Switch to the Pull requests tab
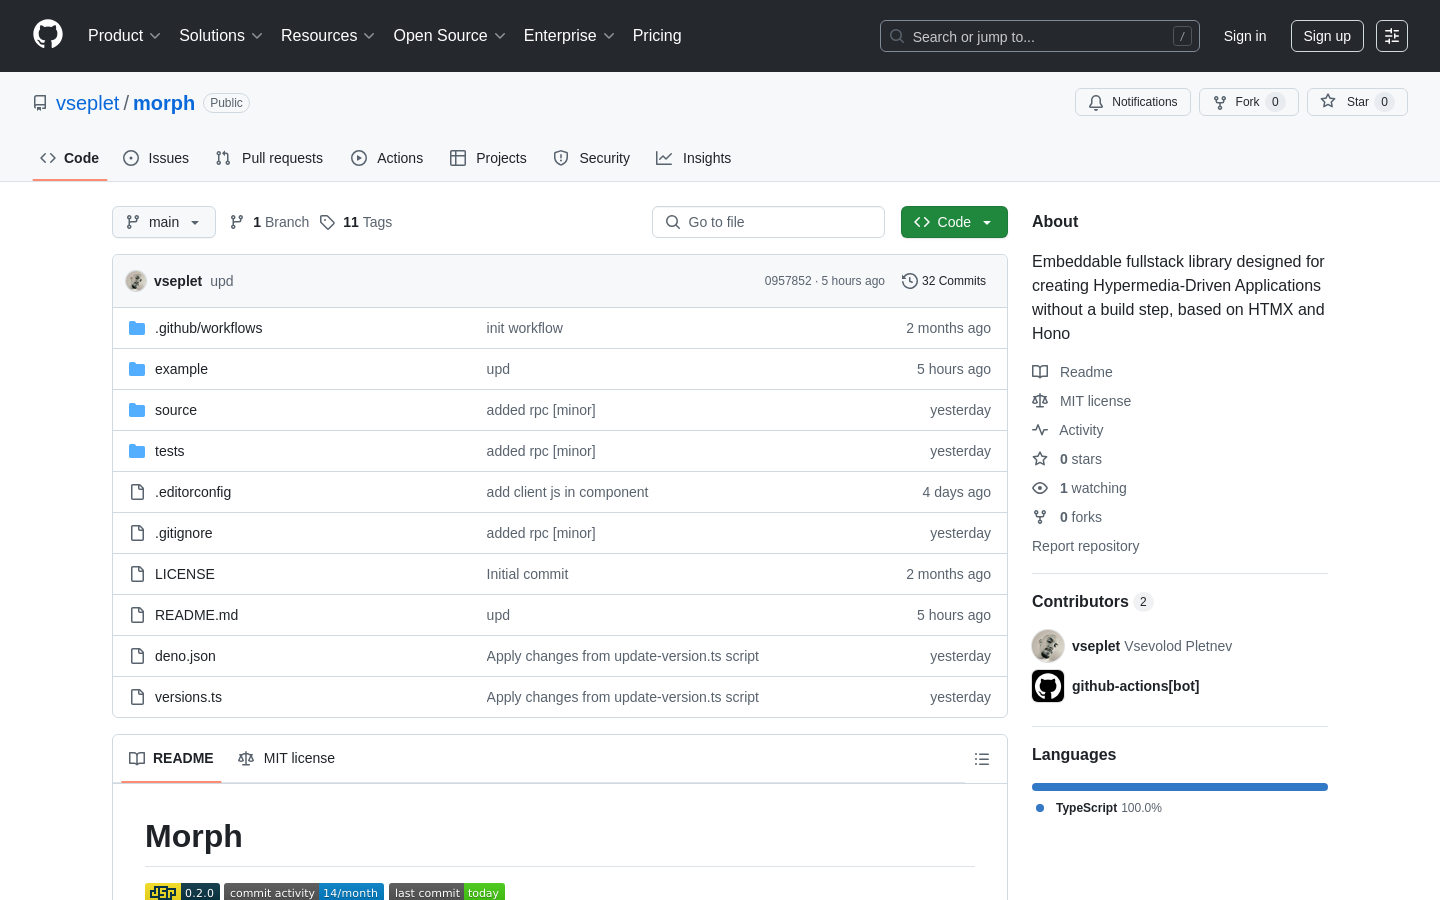Image resolution: width=1440 pixels, height=900 pixels. coord(269,158)
